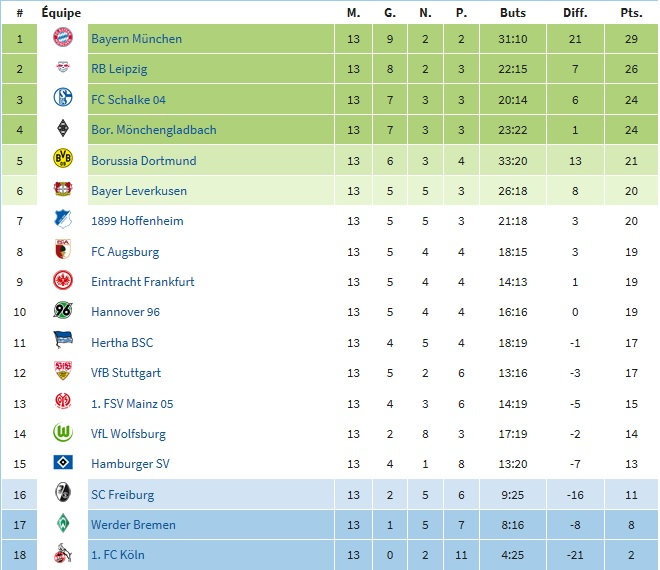Open the FC Augsburg team page

coord(125,252)
